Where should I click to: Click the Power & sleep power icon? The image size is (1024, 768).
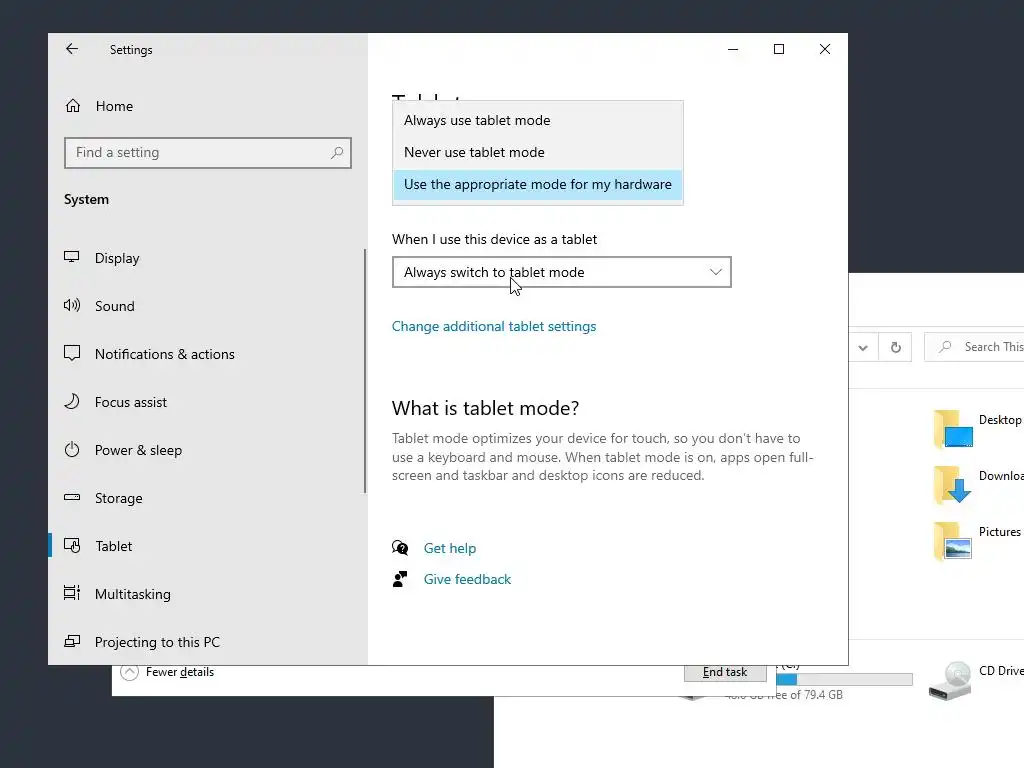tap(72, 449)
